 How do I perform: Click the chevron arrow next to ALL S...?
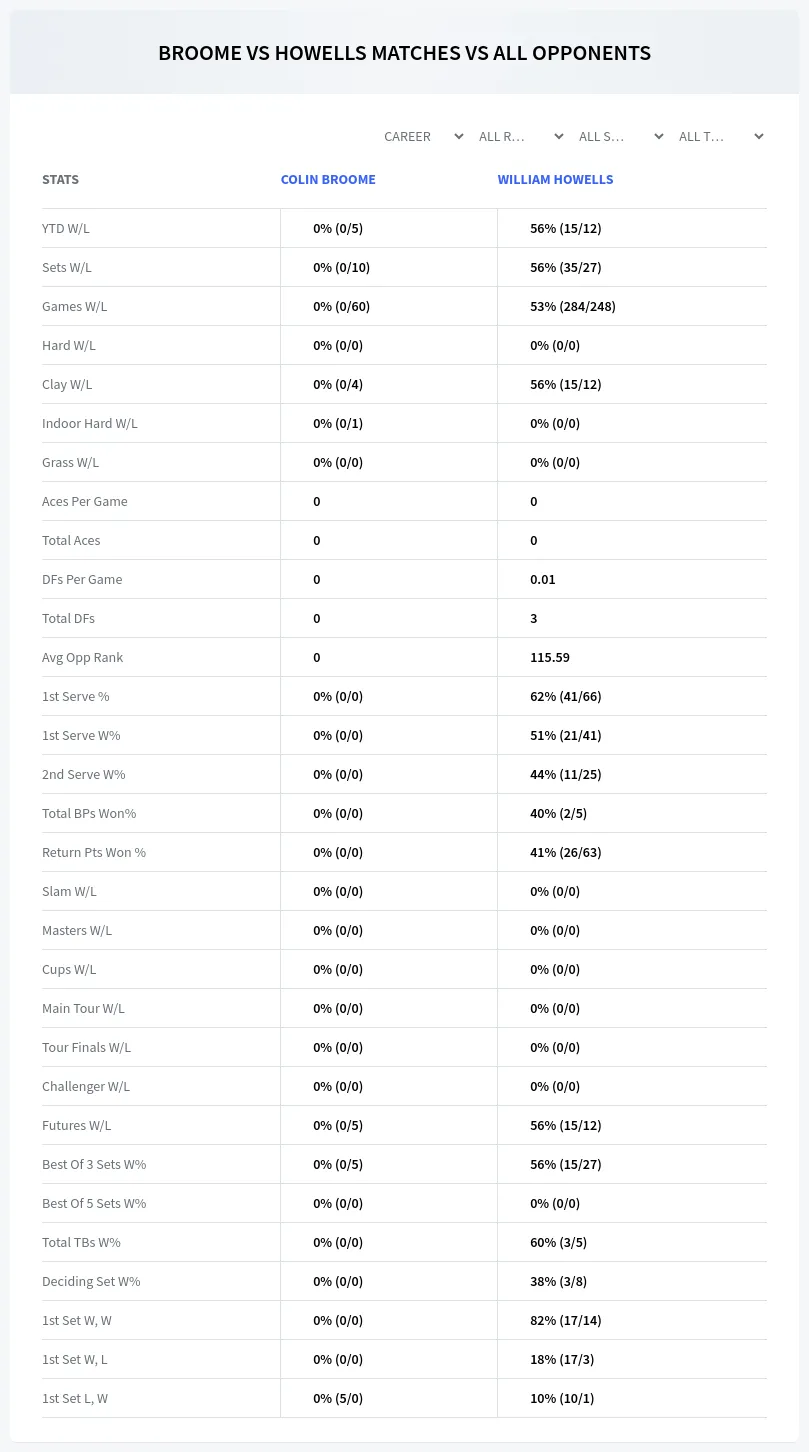click(659, 136)
